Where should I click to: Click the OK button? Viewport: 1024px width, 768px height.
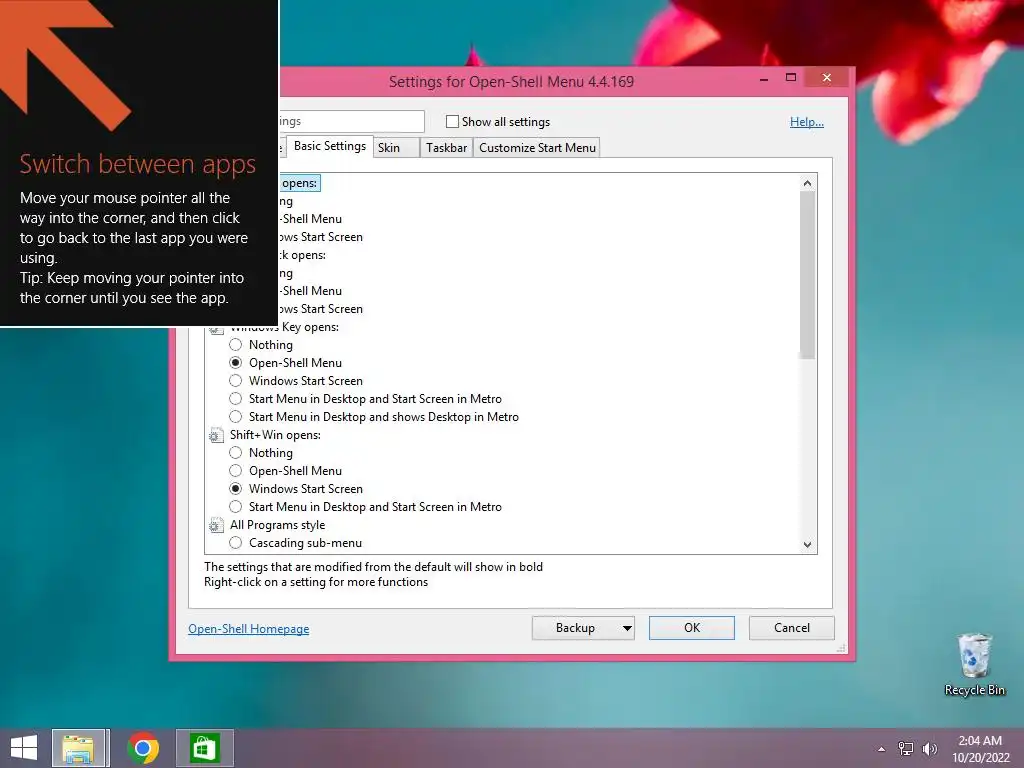(x=692, y=628)
